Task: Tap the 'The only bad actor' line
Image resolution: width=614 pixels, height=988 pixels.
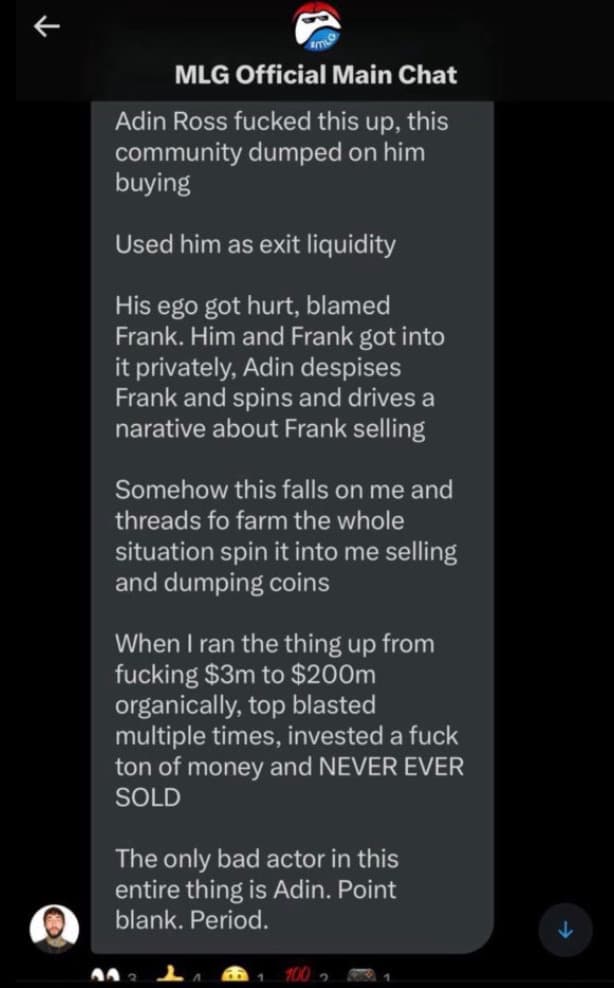Action: click(256, 858)
